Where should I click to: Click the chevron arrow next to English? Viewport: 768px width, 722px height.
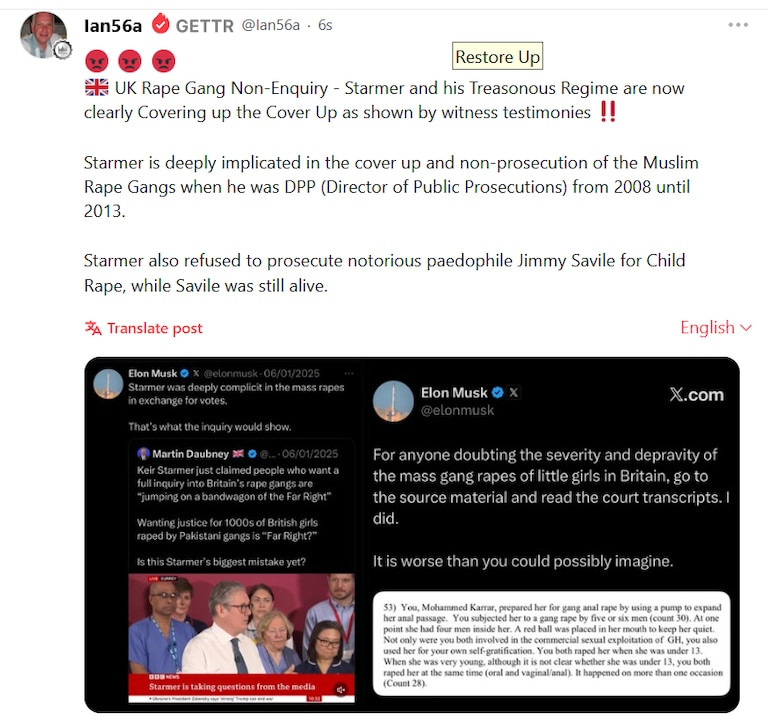(746, 328)
